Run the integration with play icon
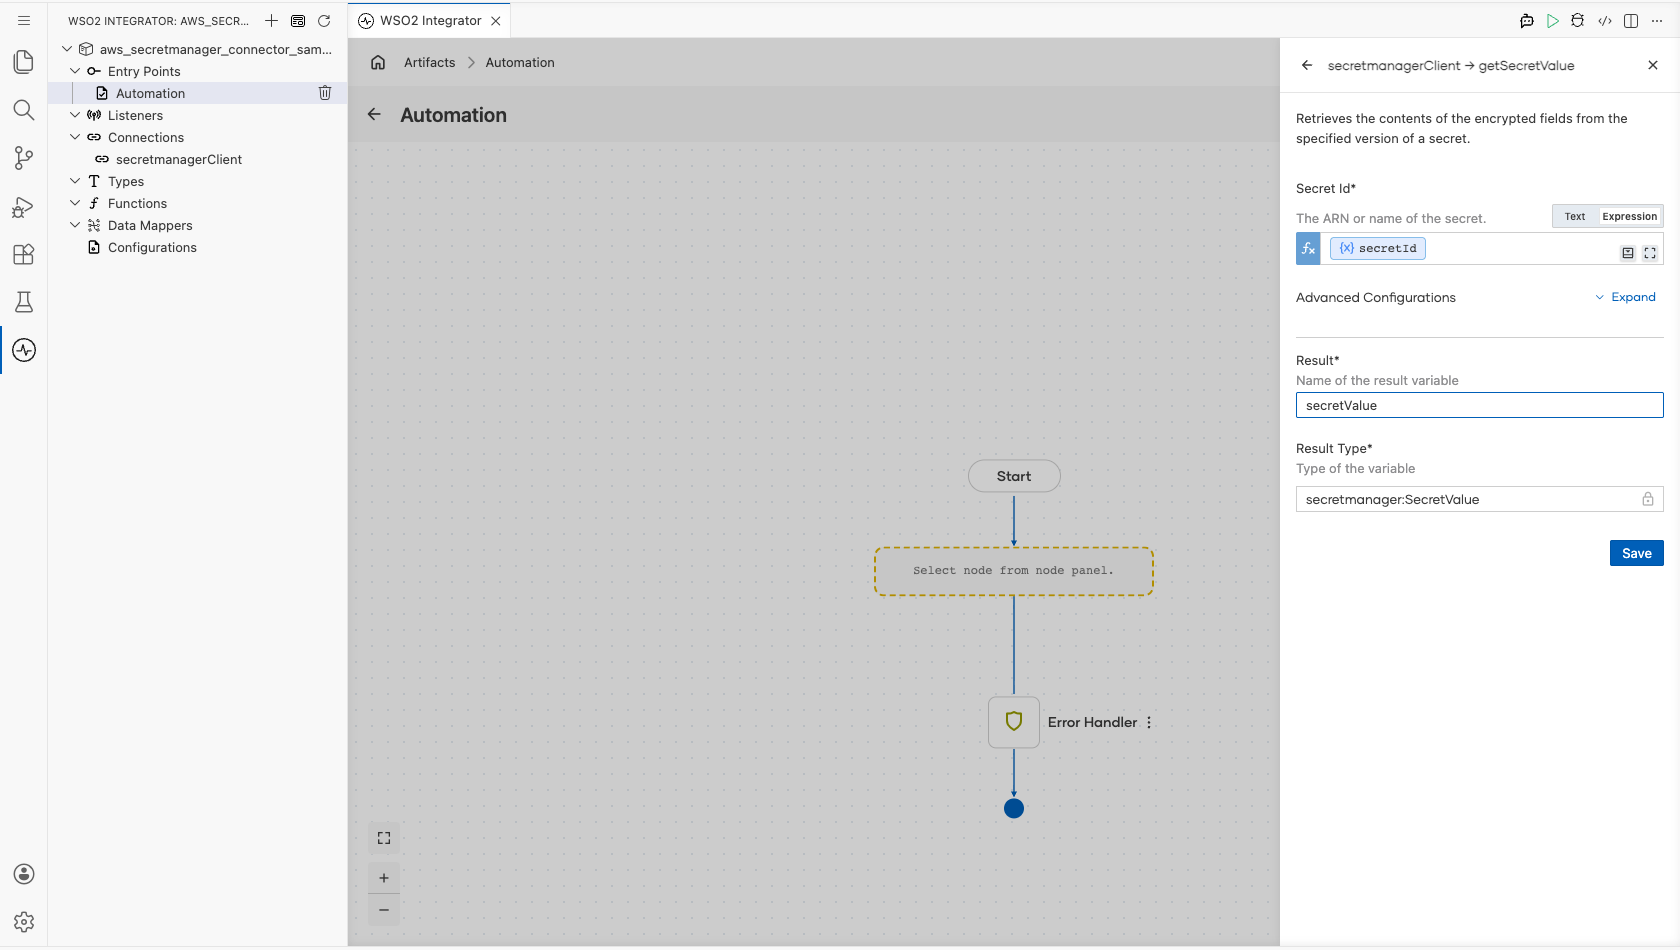Image resolution: width=1680 pixels, height=950 pixels. tap(1552, 20)
